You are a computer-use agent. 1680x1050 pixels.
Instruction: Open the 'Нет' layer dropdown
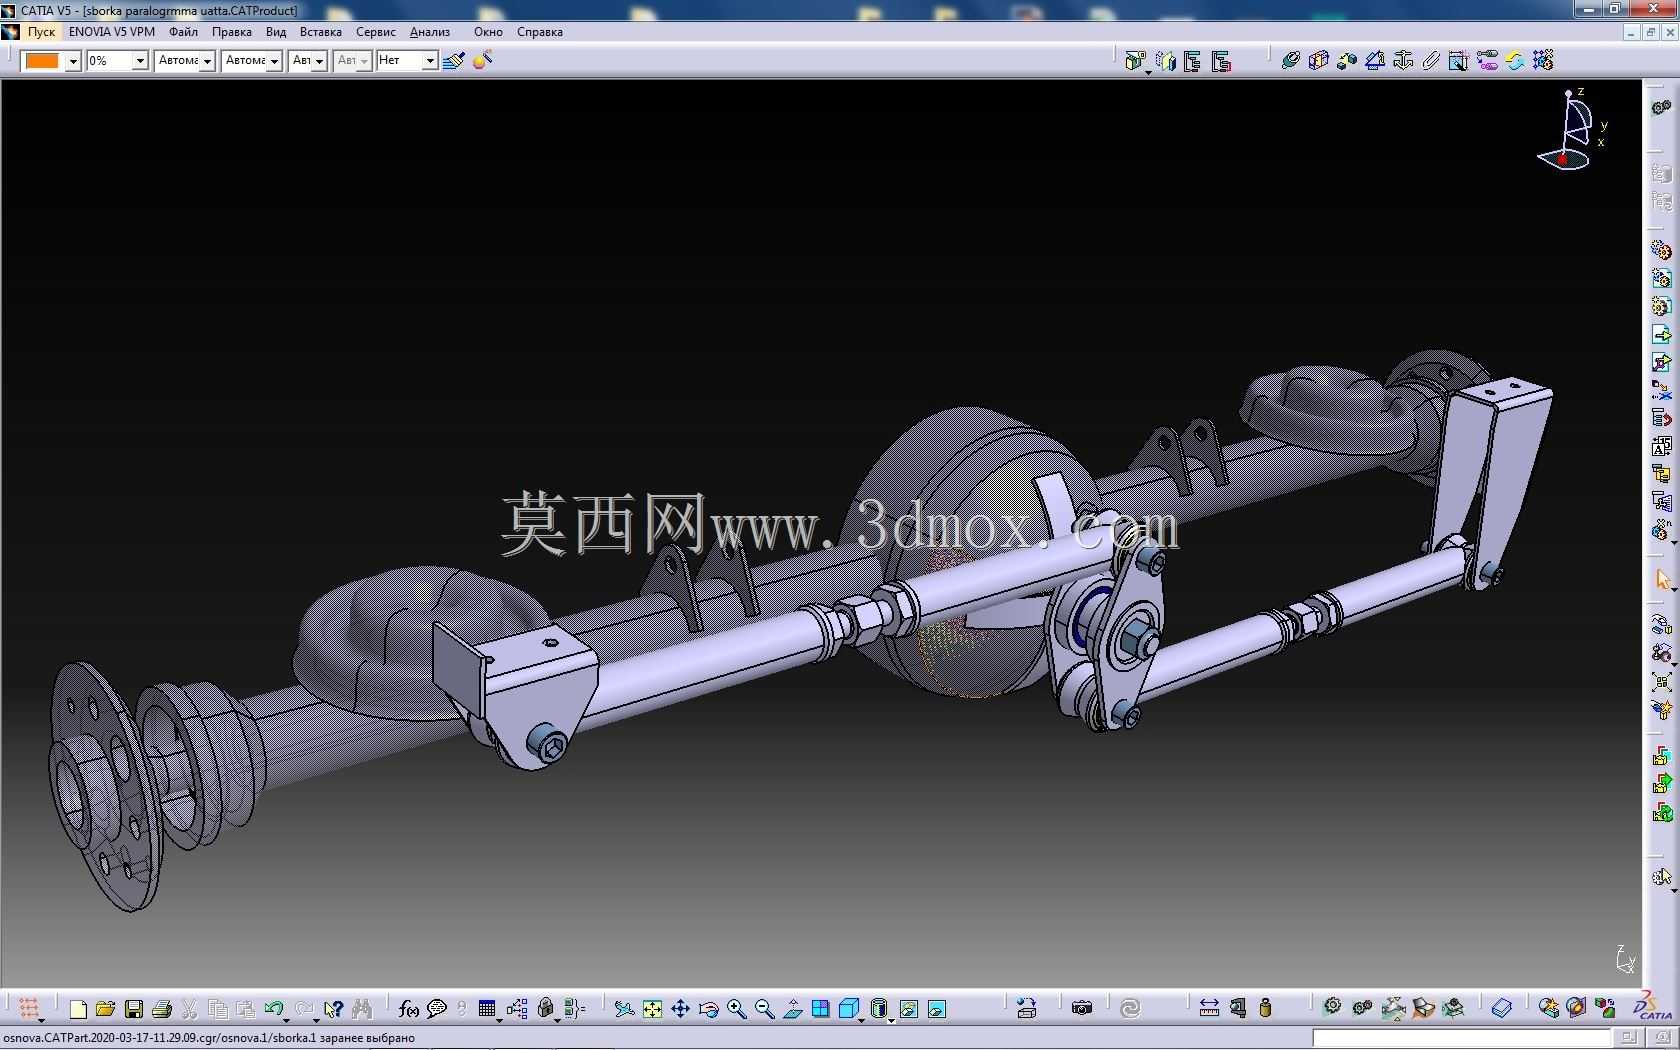pos(430,61)
